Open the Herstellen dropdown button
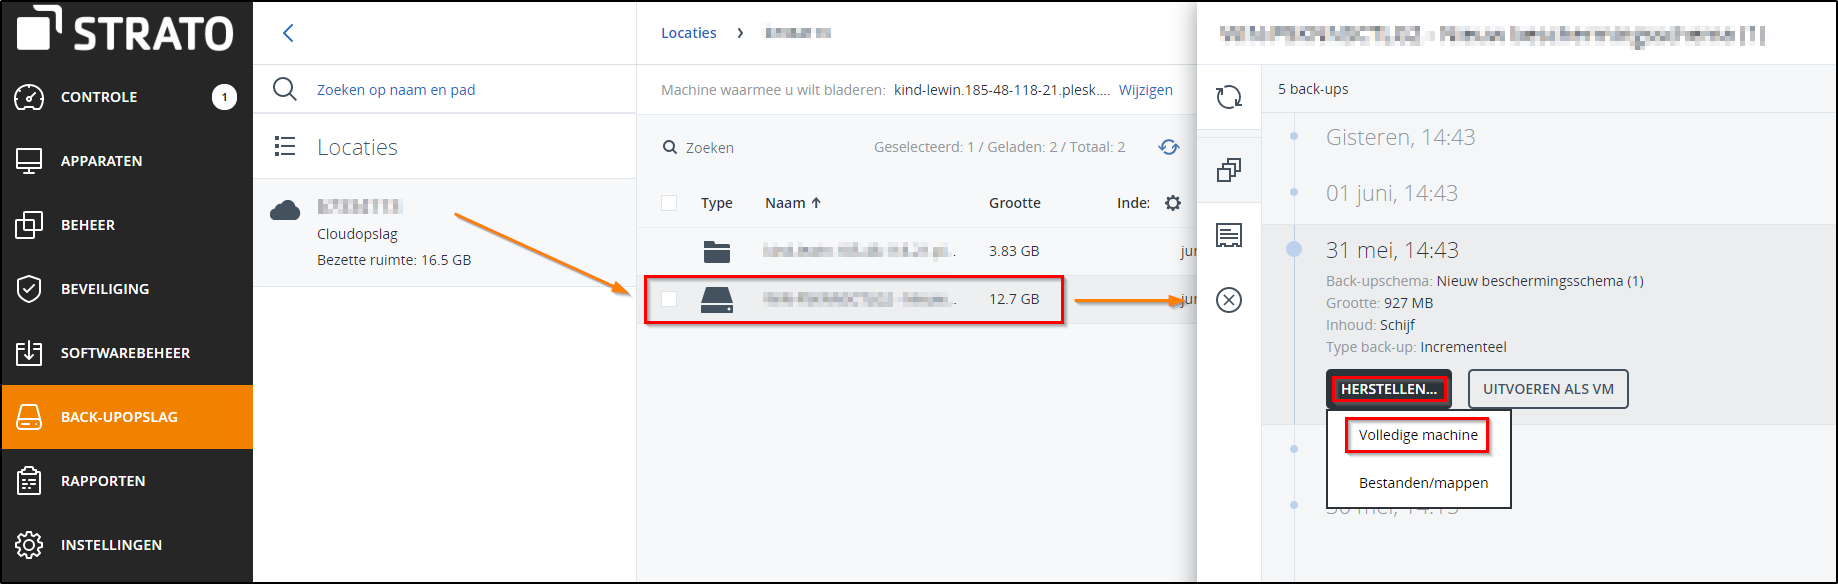This screenshot has height=584, width=1838. click(1388, 389)
